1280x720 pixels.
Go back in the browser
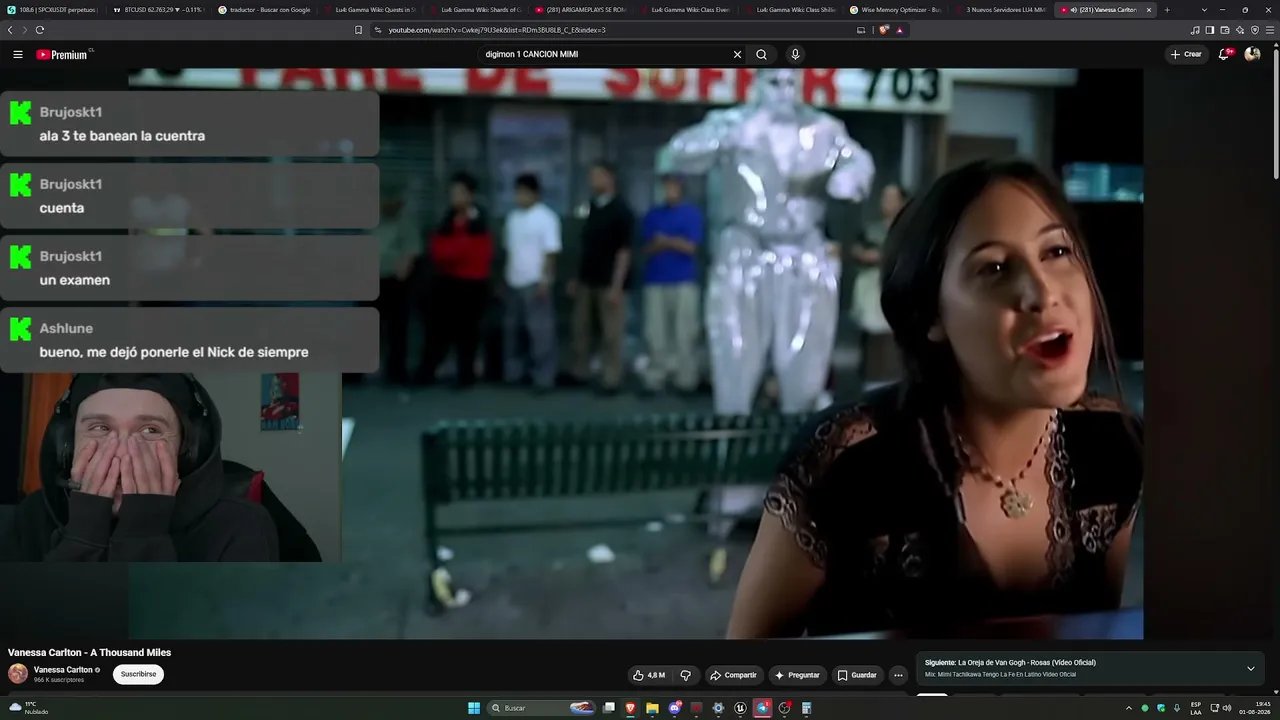[10, 30]
